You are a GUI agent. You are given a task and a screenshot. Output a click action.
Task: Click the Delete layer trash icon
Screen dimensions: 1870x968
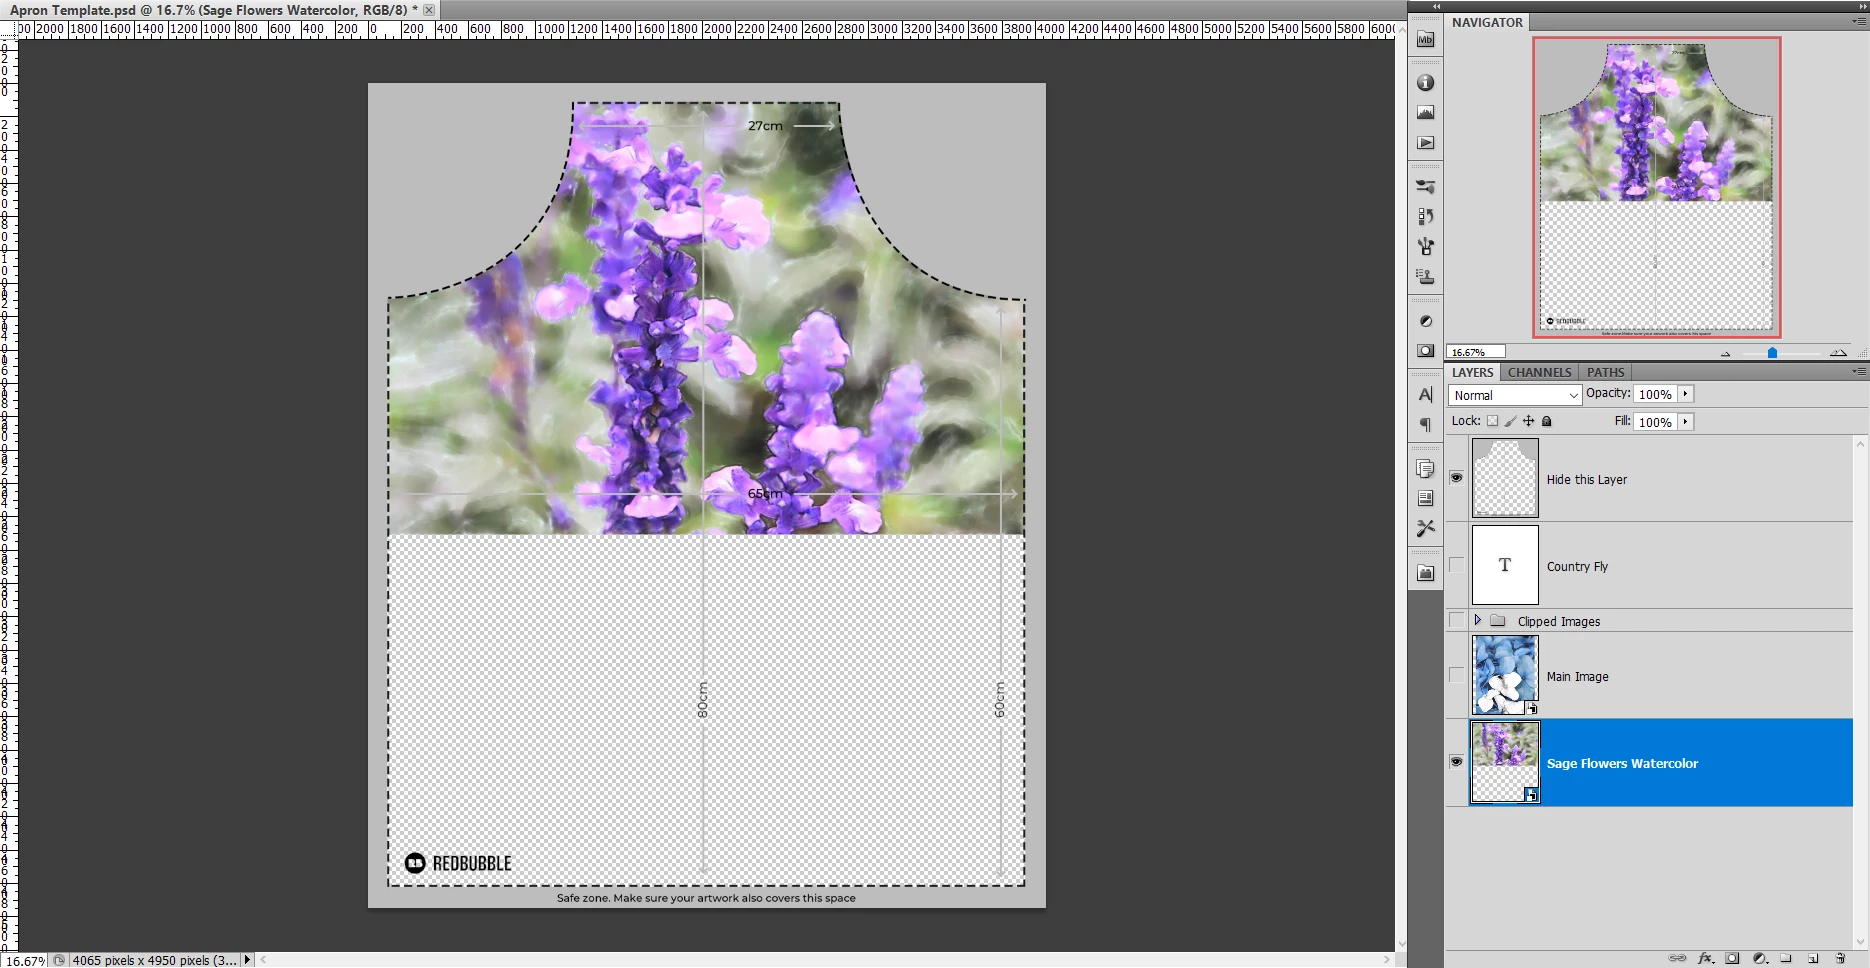(x=1840, y=958)
